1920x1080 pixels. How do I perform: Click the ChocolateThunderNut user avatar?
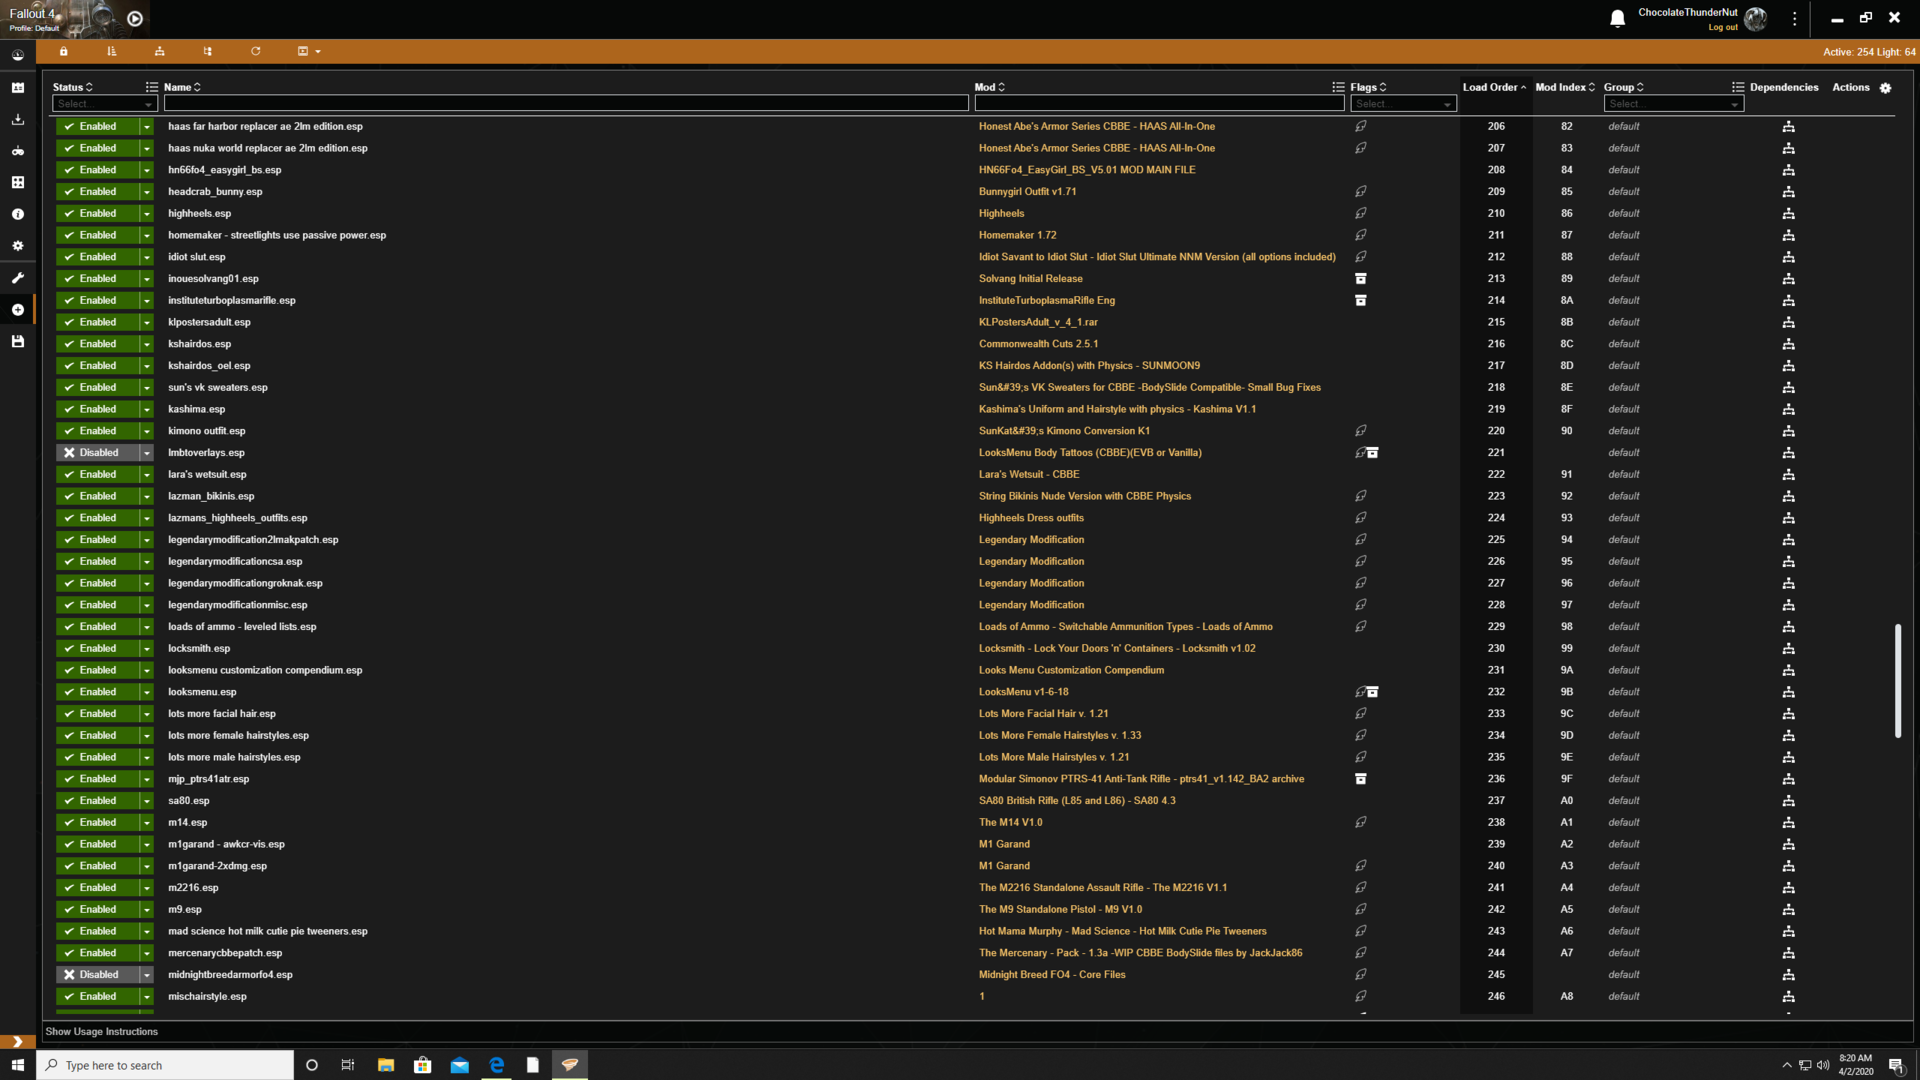pyautogui.click(x=1755, y=18)
